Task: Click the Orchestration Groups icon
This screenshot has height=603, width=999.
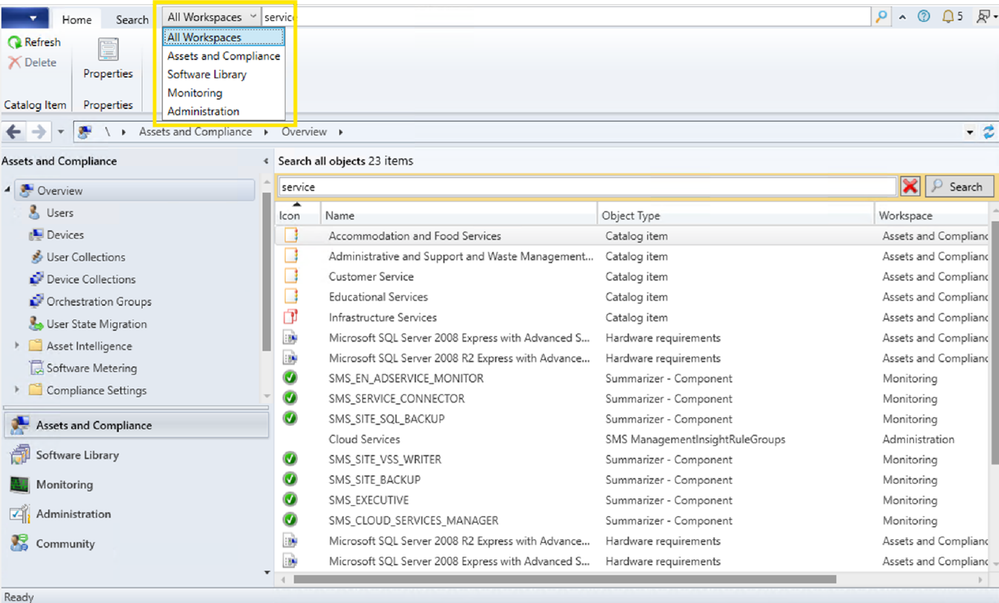Action: [36, 301]
